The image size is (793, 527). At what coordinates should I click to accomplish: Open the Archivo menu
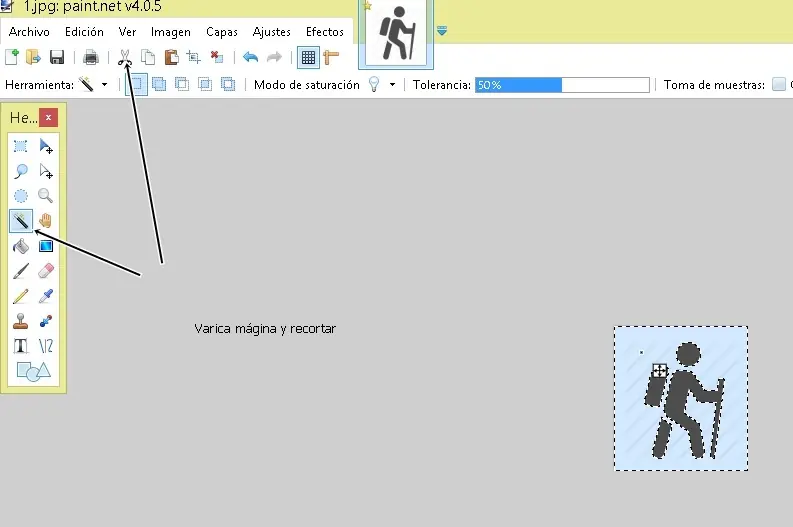pos(29,32)
